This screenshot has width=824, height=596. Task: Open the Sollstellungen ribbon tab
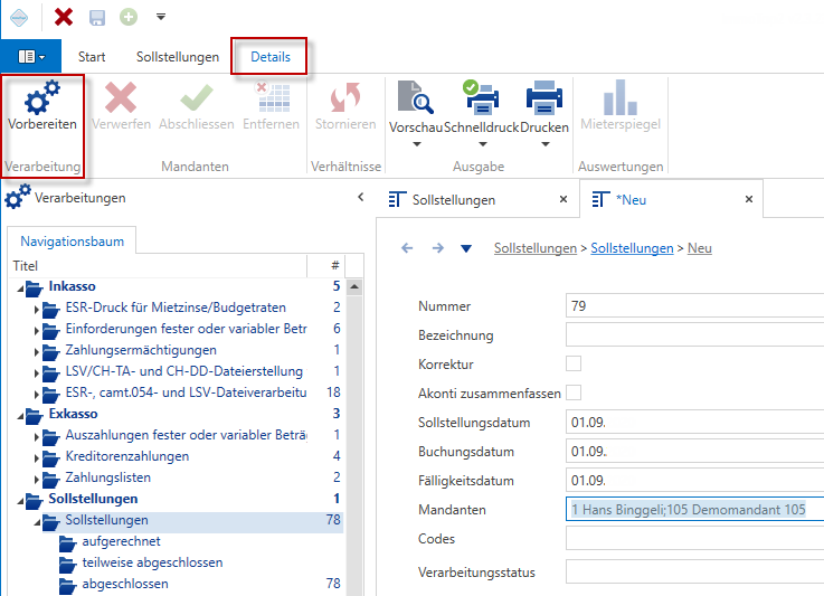[x=178, y=57]
